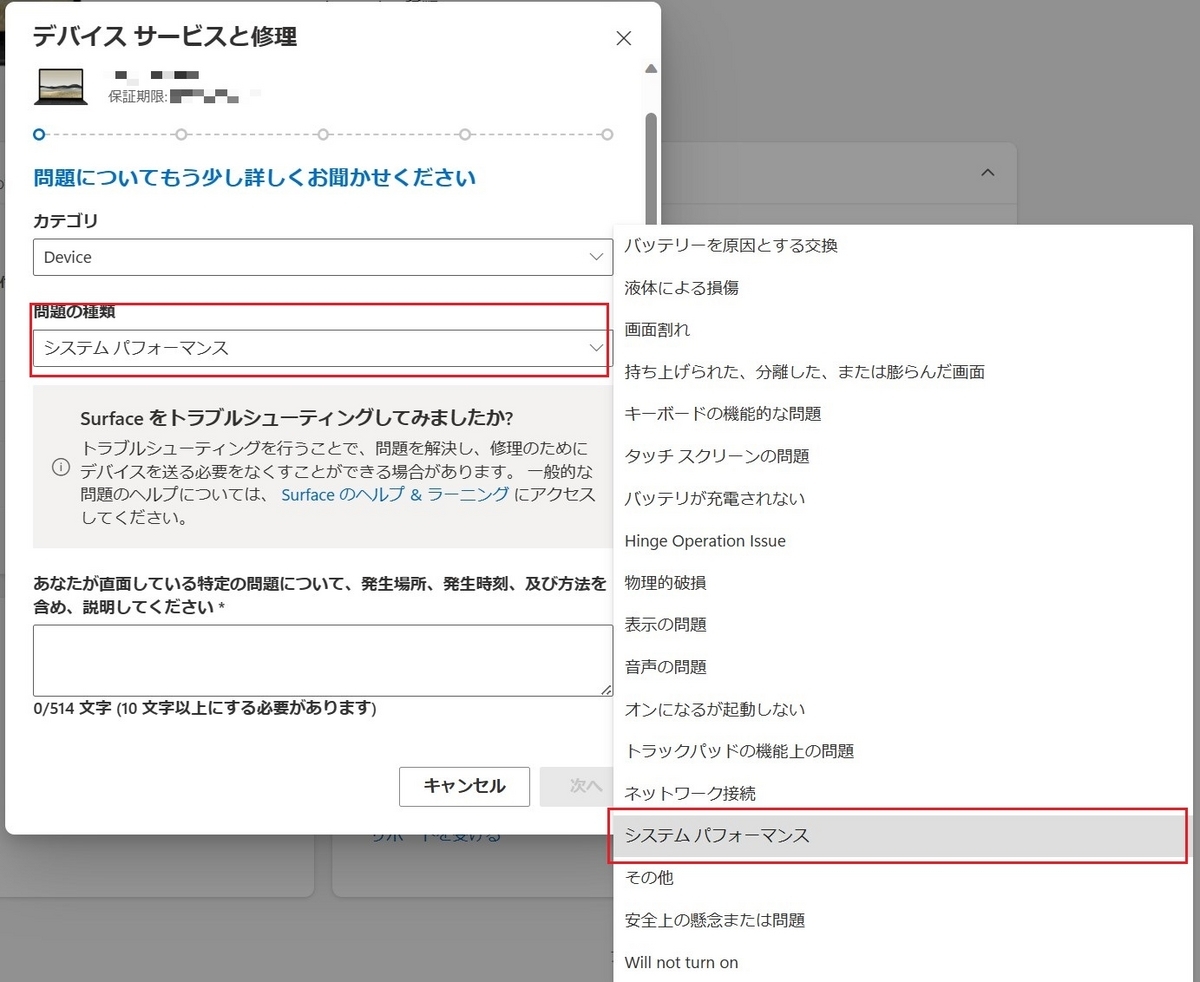This screenshot has width=1200, height=982.
Task: Select ネットワーク接続 option
Action: tap(903, 793)
